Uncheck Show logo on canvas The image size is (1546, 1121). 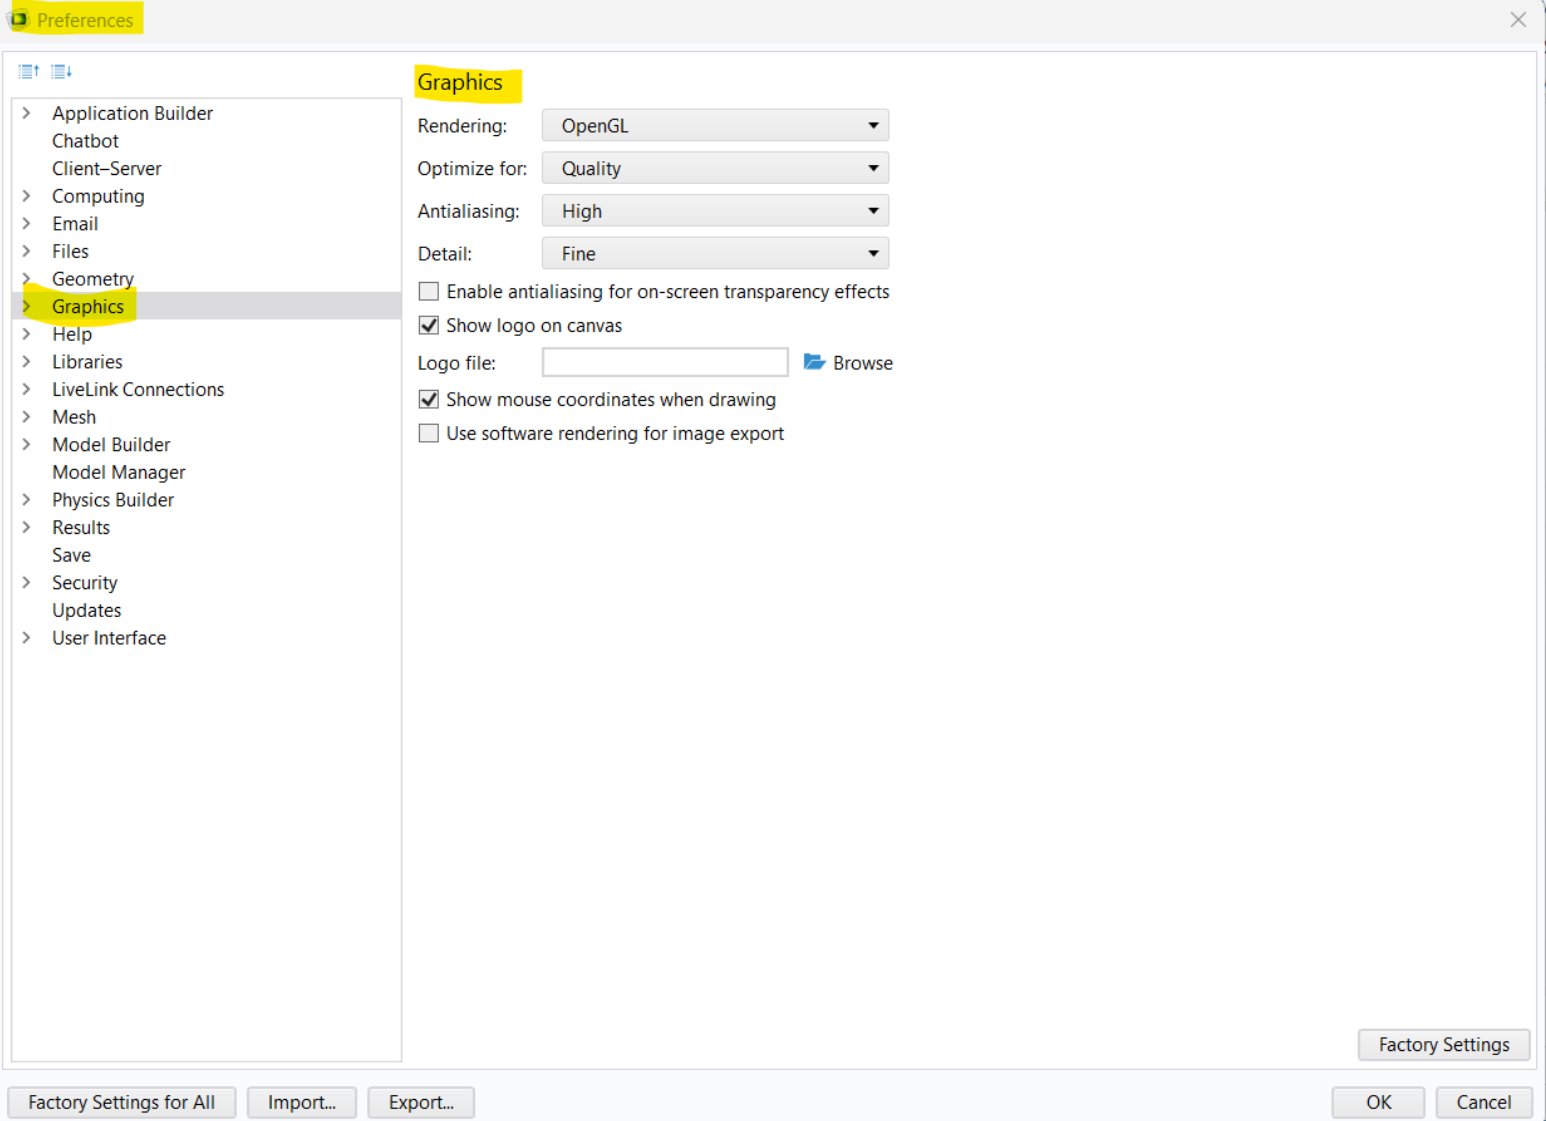coord(429,326)
